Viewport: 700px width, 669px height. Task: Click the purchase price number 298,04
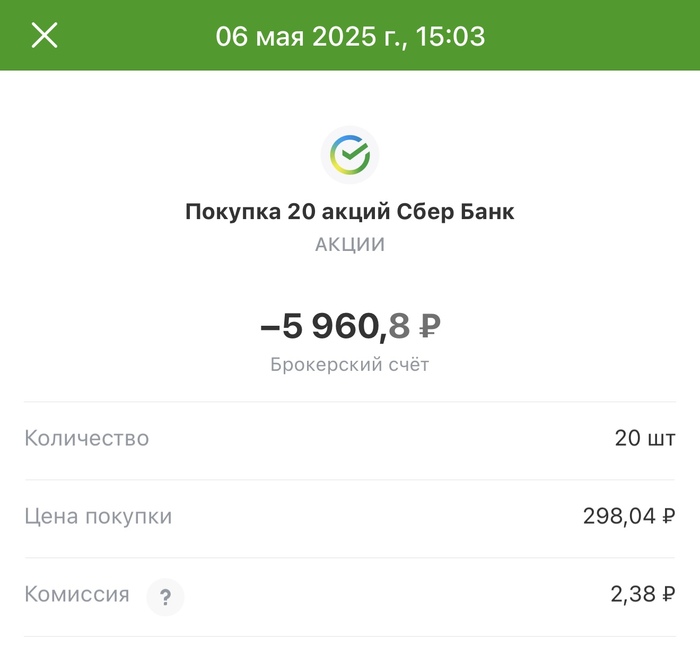619,516
